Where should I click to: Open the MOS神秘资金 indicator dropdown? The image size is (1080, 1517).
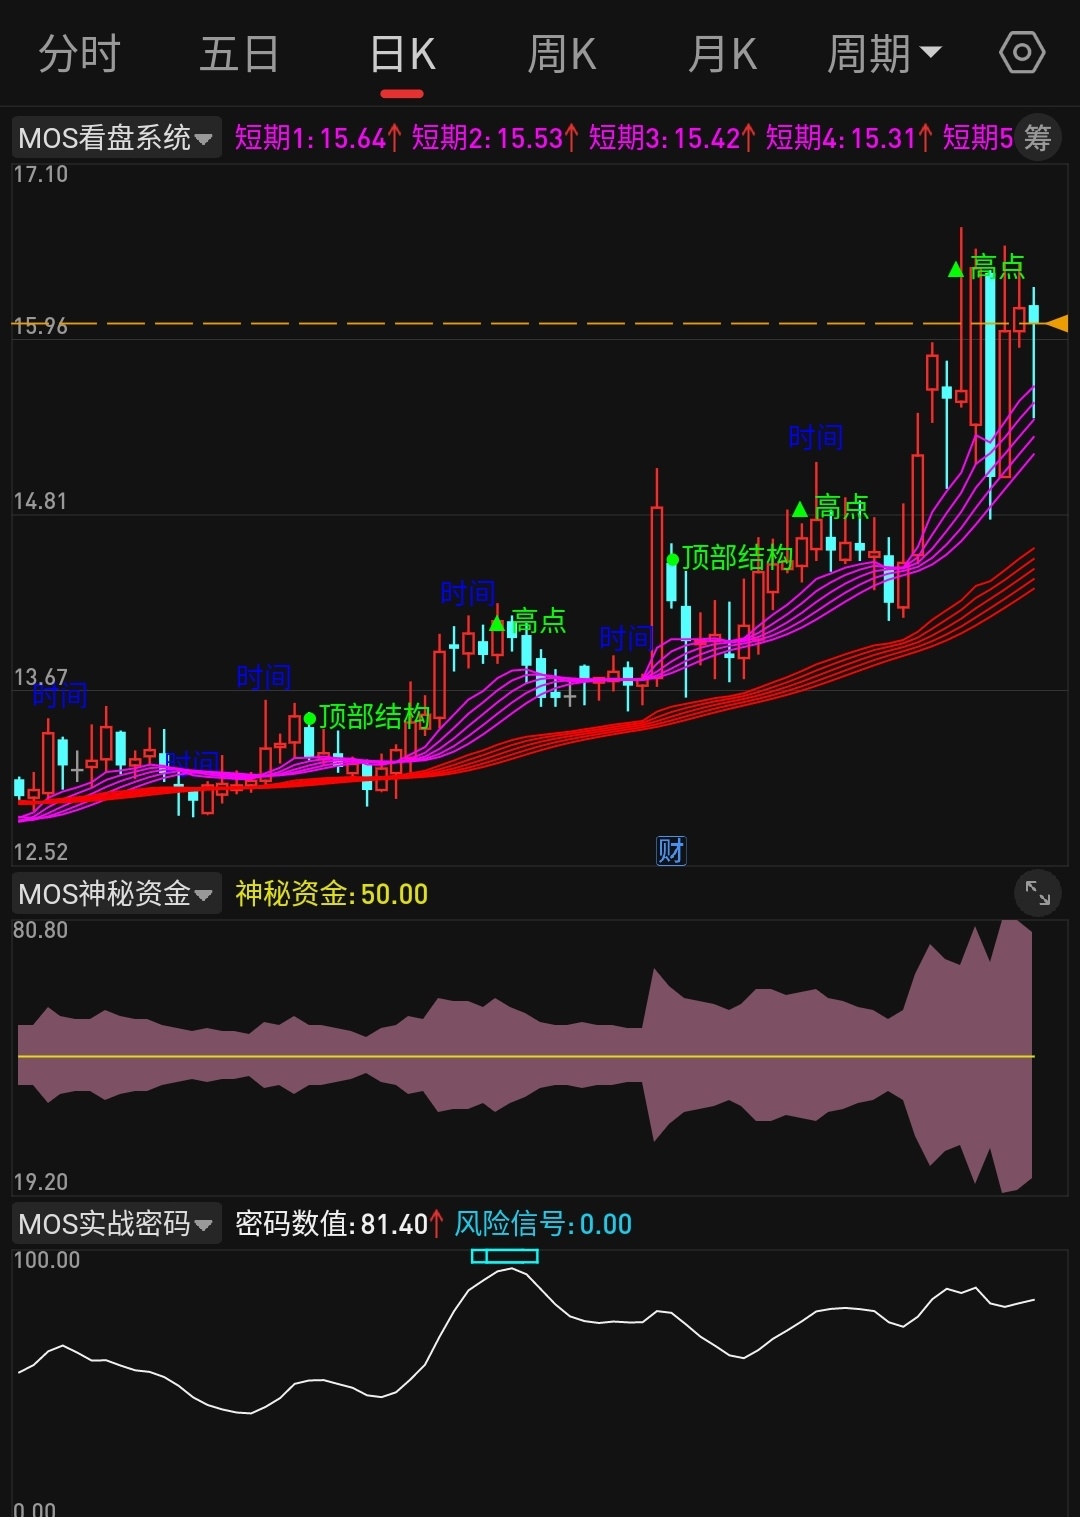(116, 893)
